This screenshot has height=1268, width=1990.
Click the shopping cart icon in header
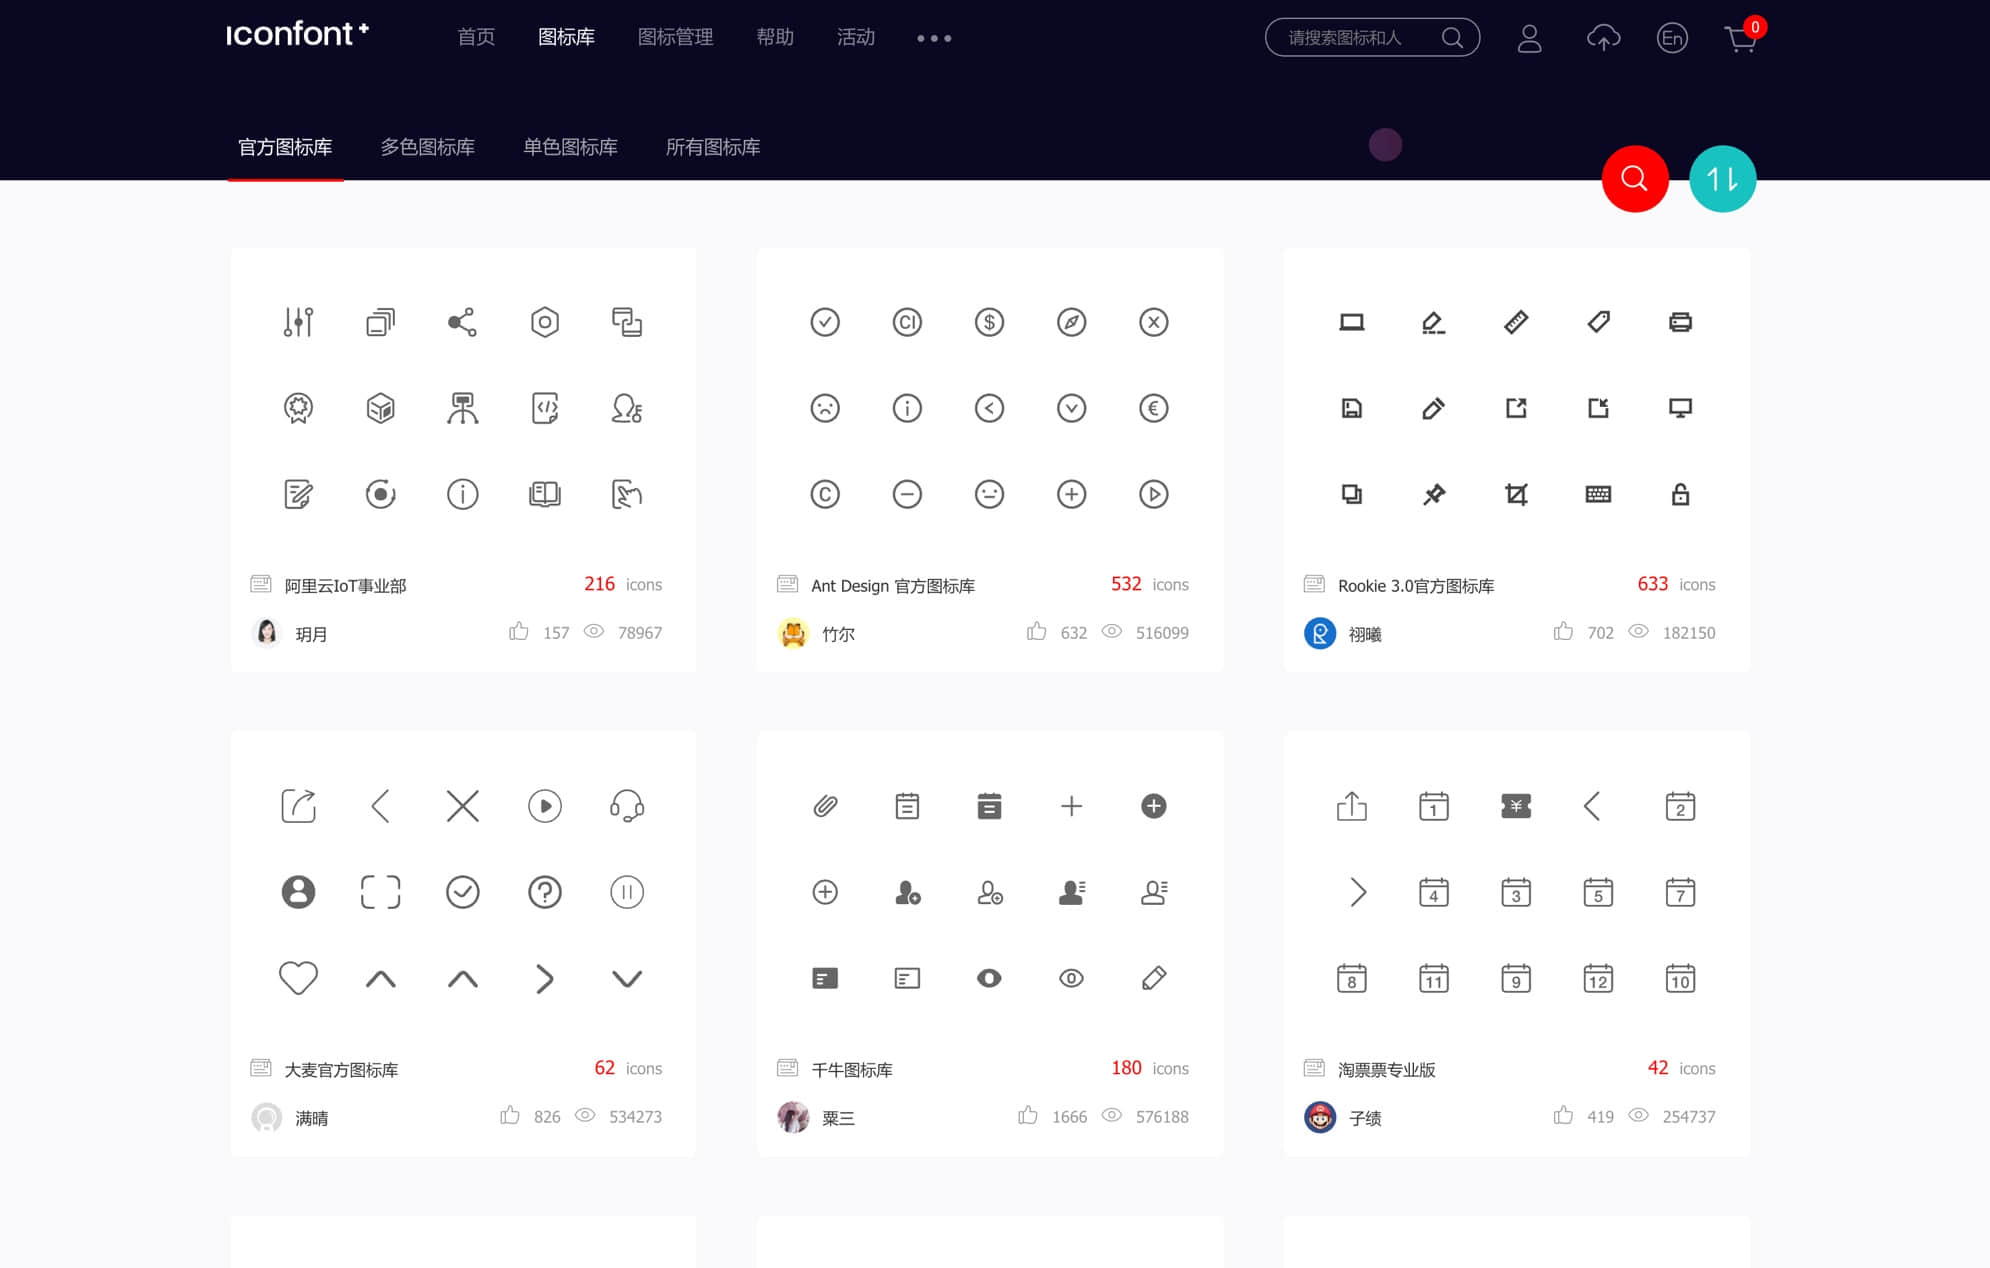tap(1740, 39)
